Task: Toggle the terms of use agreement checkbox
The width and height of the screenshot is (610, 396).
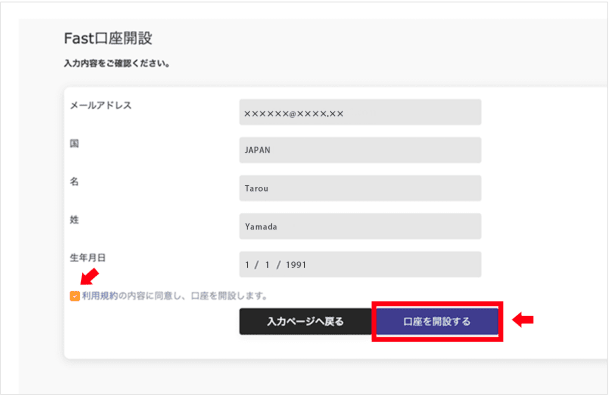Action: pyautogui.click(x=75, y=296)
